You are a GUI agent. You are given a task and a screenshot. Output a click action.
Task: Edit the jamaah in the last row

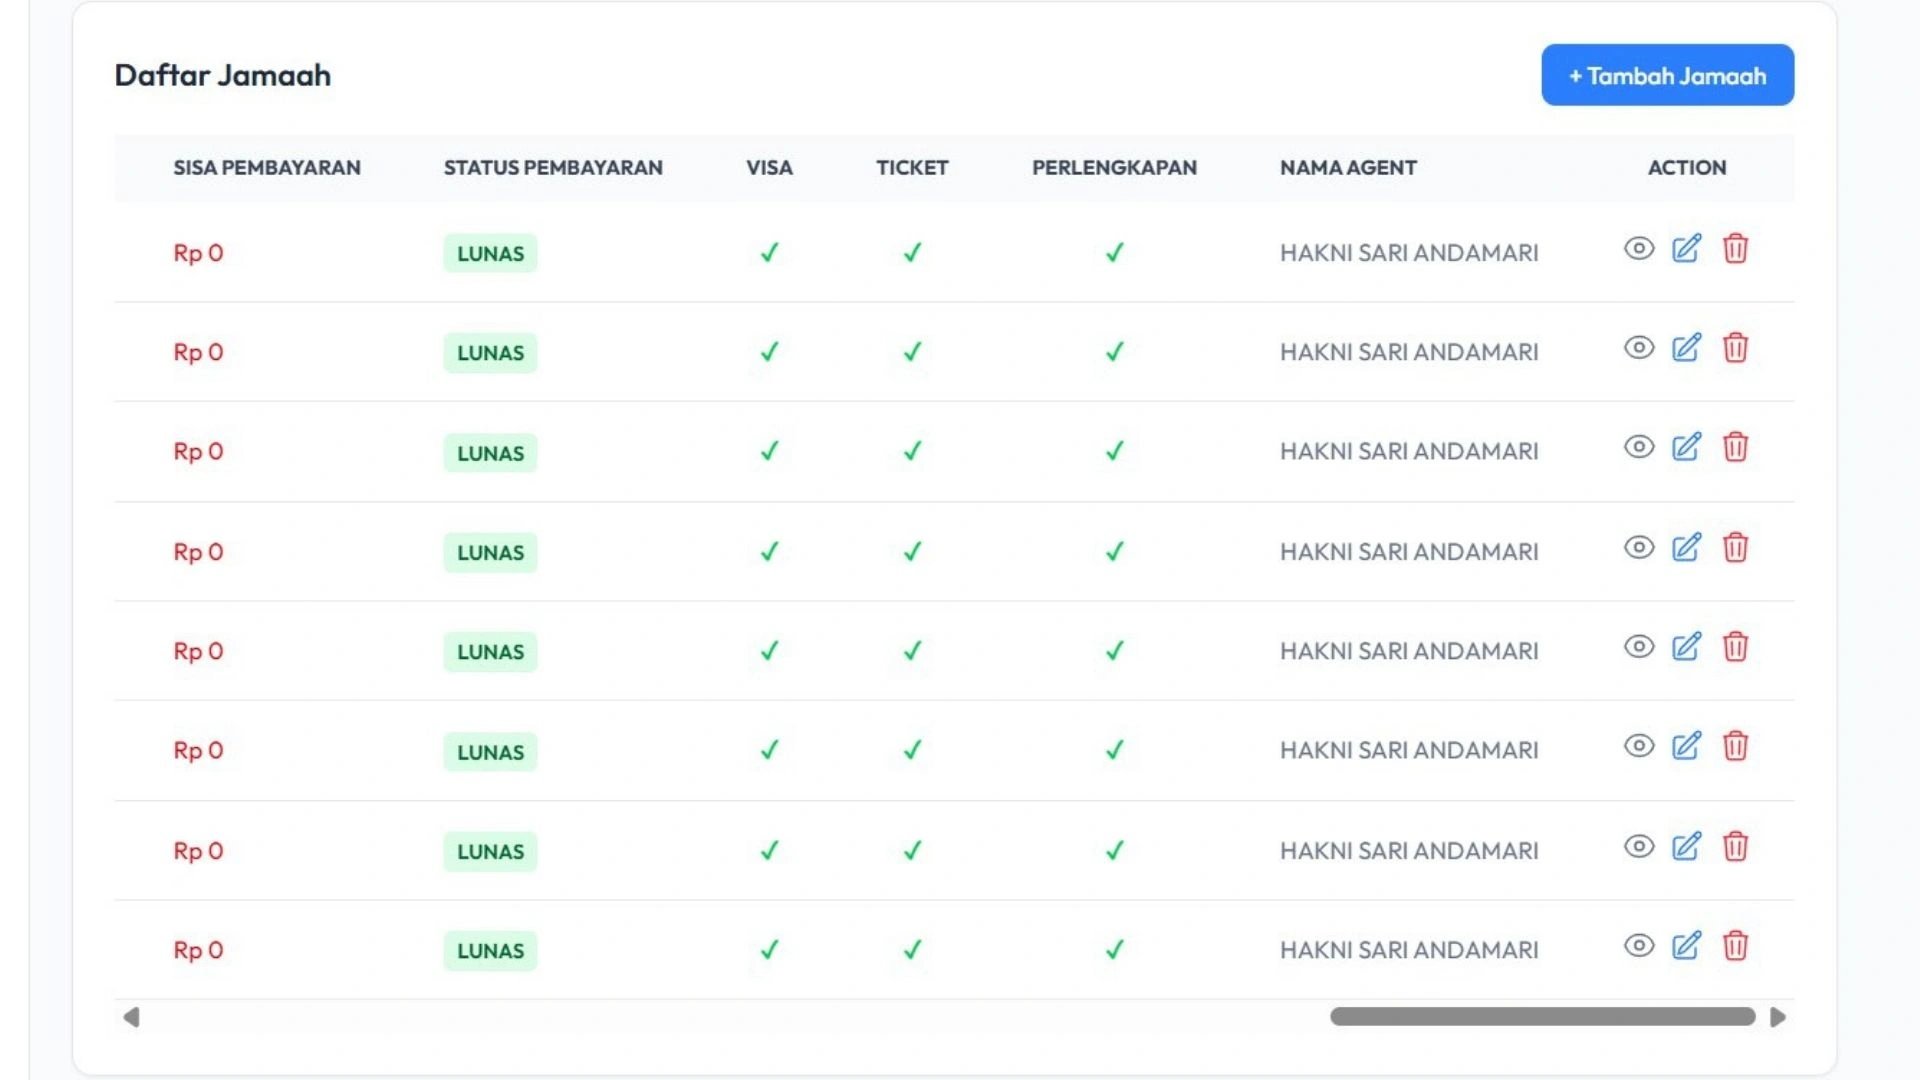point(1686,946)
